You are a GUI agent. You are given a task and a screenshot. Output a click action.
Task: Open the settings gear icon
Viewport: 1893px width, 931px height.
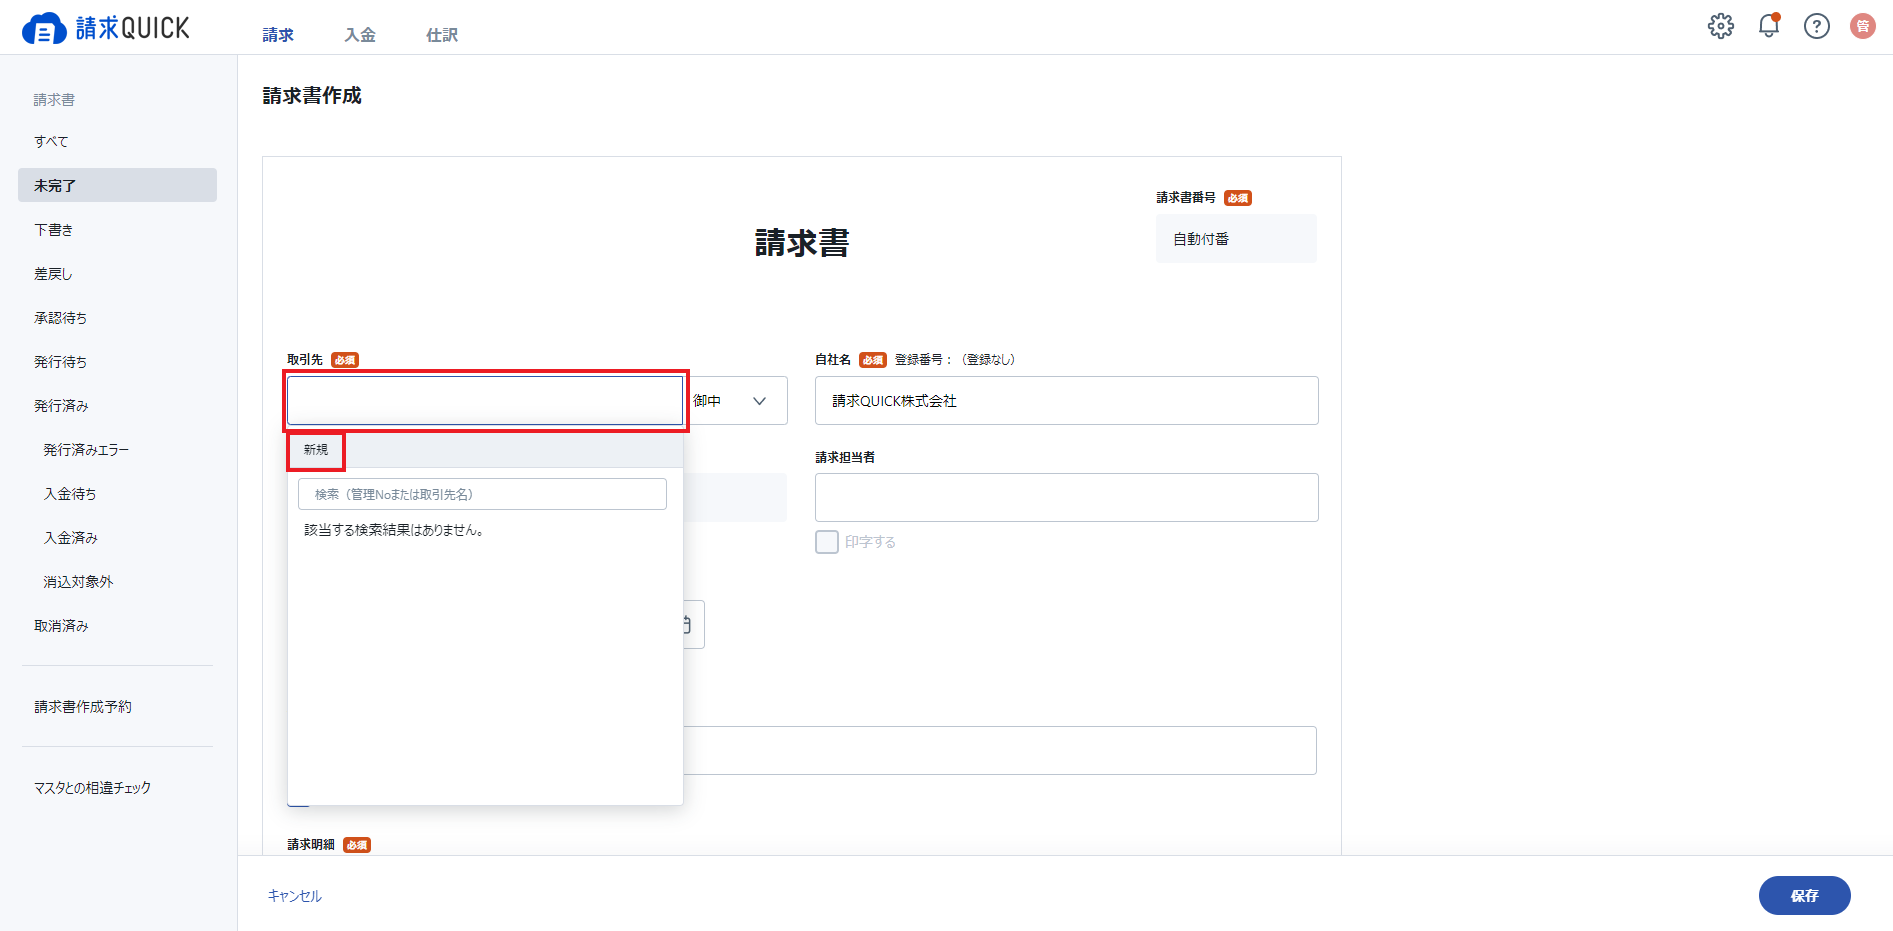[1721, 26]
